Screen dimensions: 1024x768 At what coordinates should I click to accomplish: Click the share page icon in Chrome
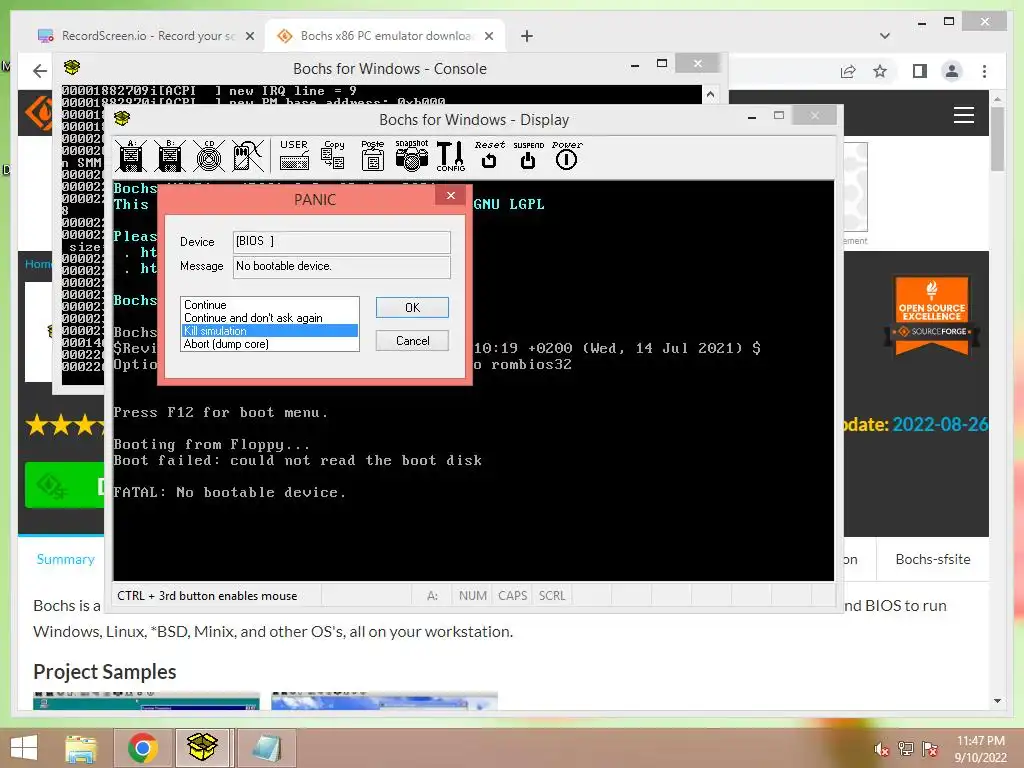(848, 71)
